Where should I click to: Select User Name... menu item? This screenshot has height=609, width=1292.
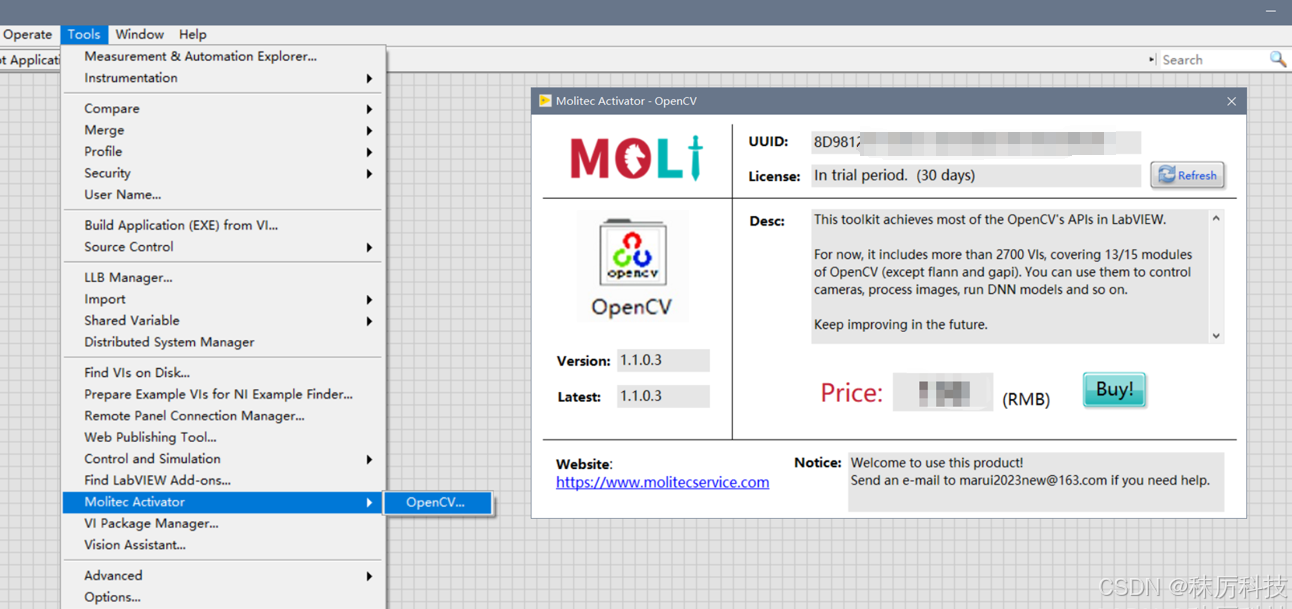tap(223, 195)
